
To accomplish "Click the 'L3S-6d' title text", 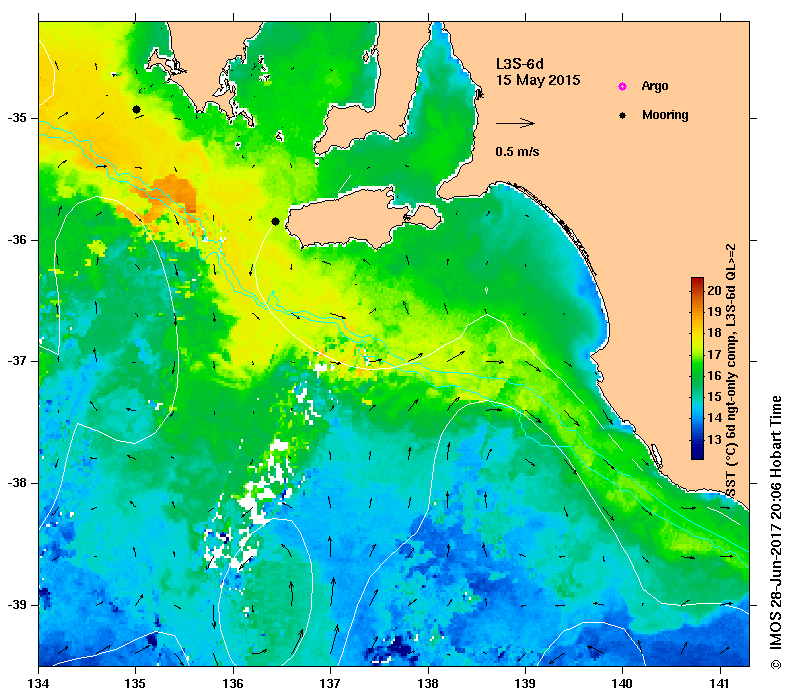I will 520,64.
